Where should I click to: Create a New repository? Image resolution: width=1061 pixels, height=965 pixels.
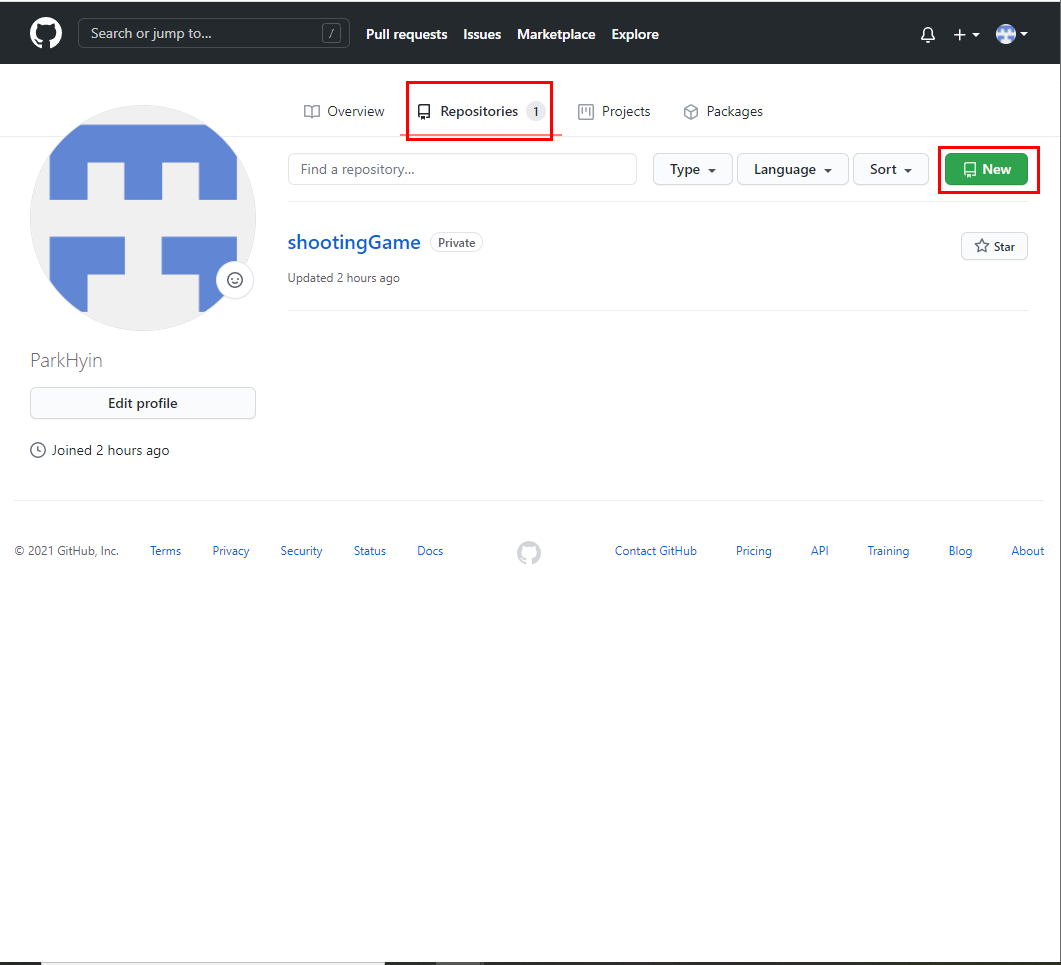pos(987,169)
